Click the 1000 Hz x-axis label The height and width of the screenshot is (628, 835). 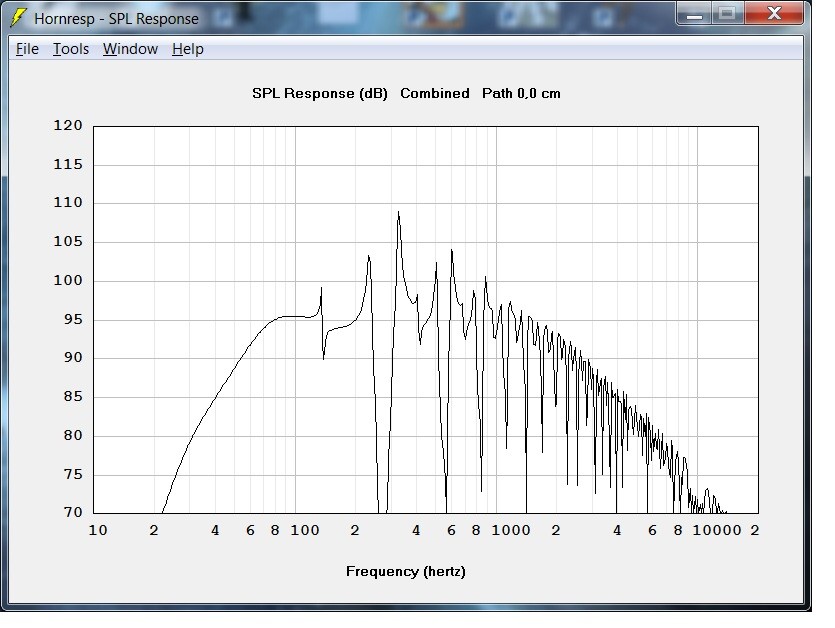511,531
